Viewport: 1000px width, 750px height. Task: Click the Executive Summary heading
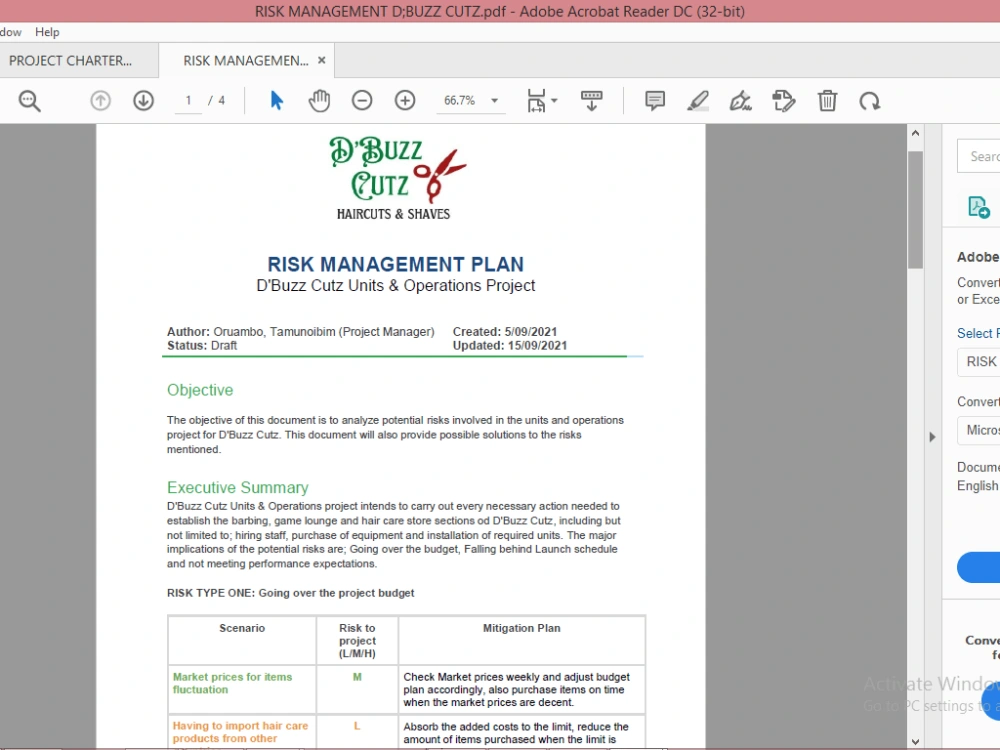238,487
